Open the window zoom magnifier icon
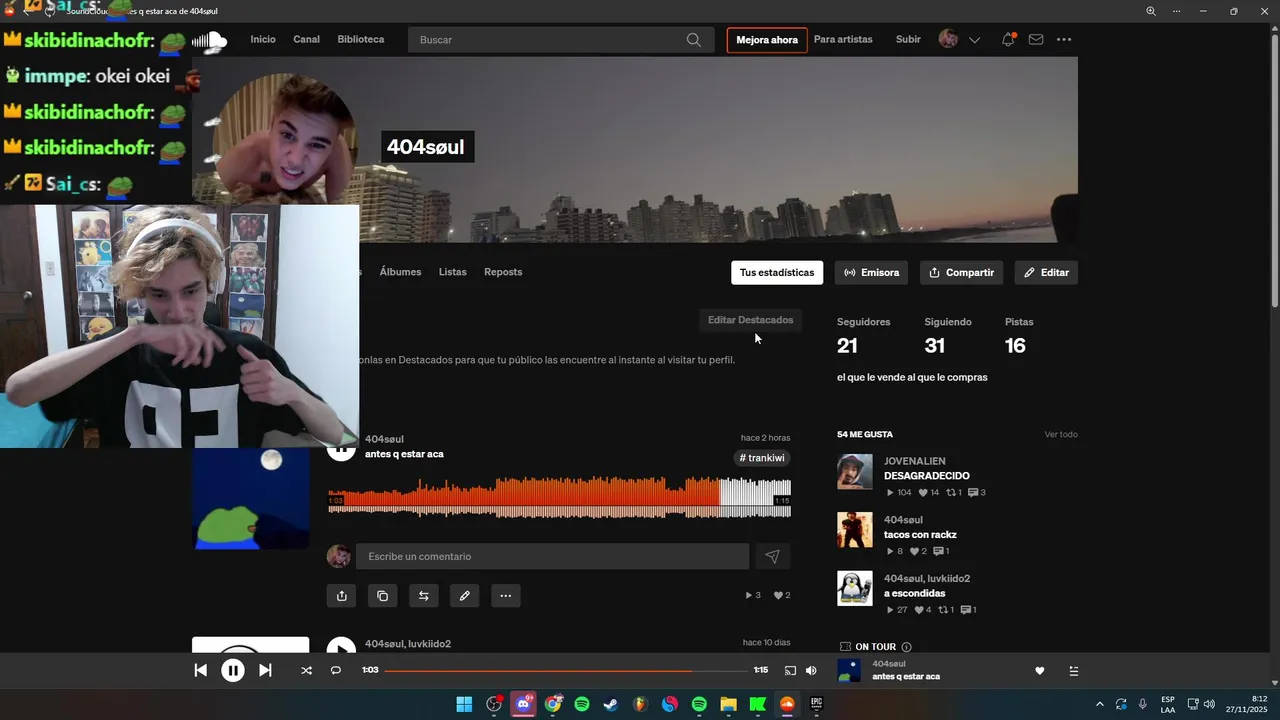Image resolution: width=1280 pixels, height=720 pixels. (x=1150, y=11)
